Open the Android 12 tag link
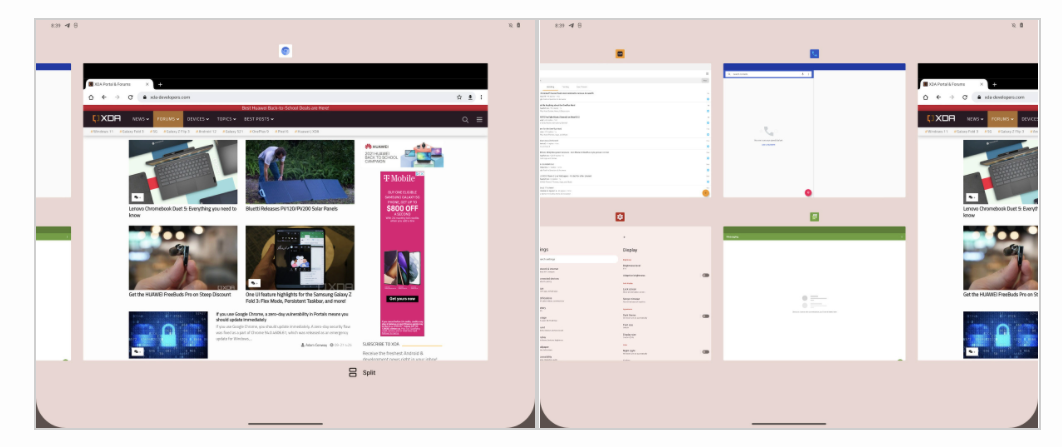1062x447 pixels. tap(205, 131)
